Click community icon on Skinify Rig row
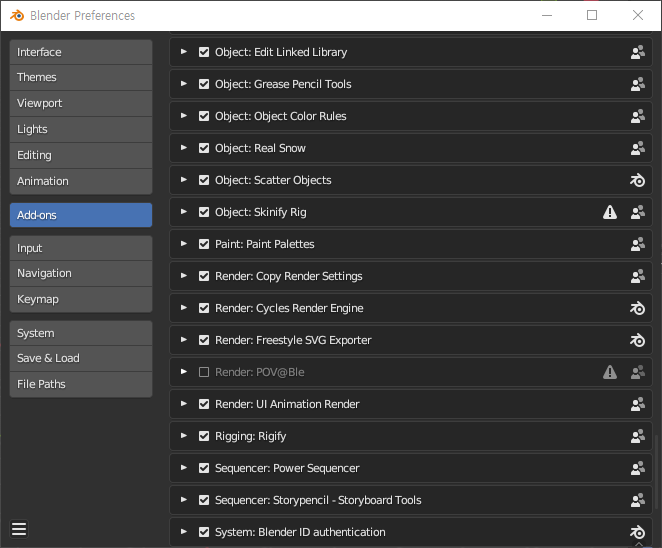This screenshot has height=548, width=662. click(x=638, y=212)
